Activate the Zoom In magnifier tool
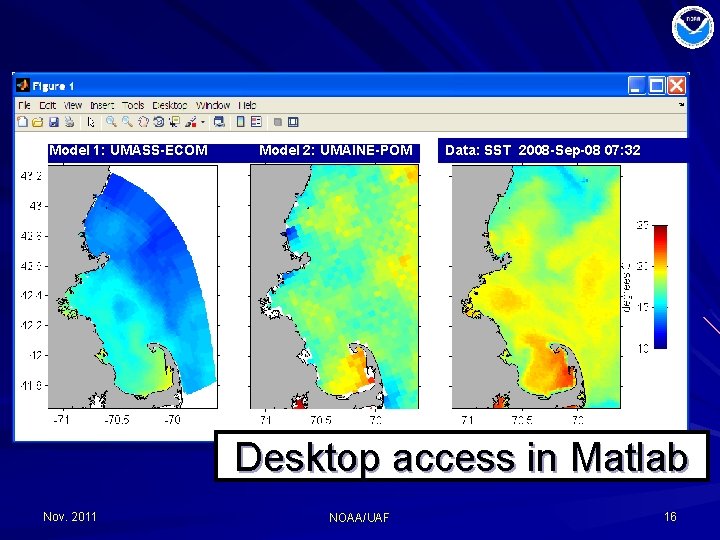 pyautogui.click(x=111, y=122)
